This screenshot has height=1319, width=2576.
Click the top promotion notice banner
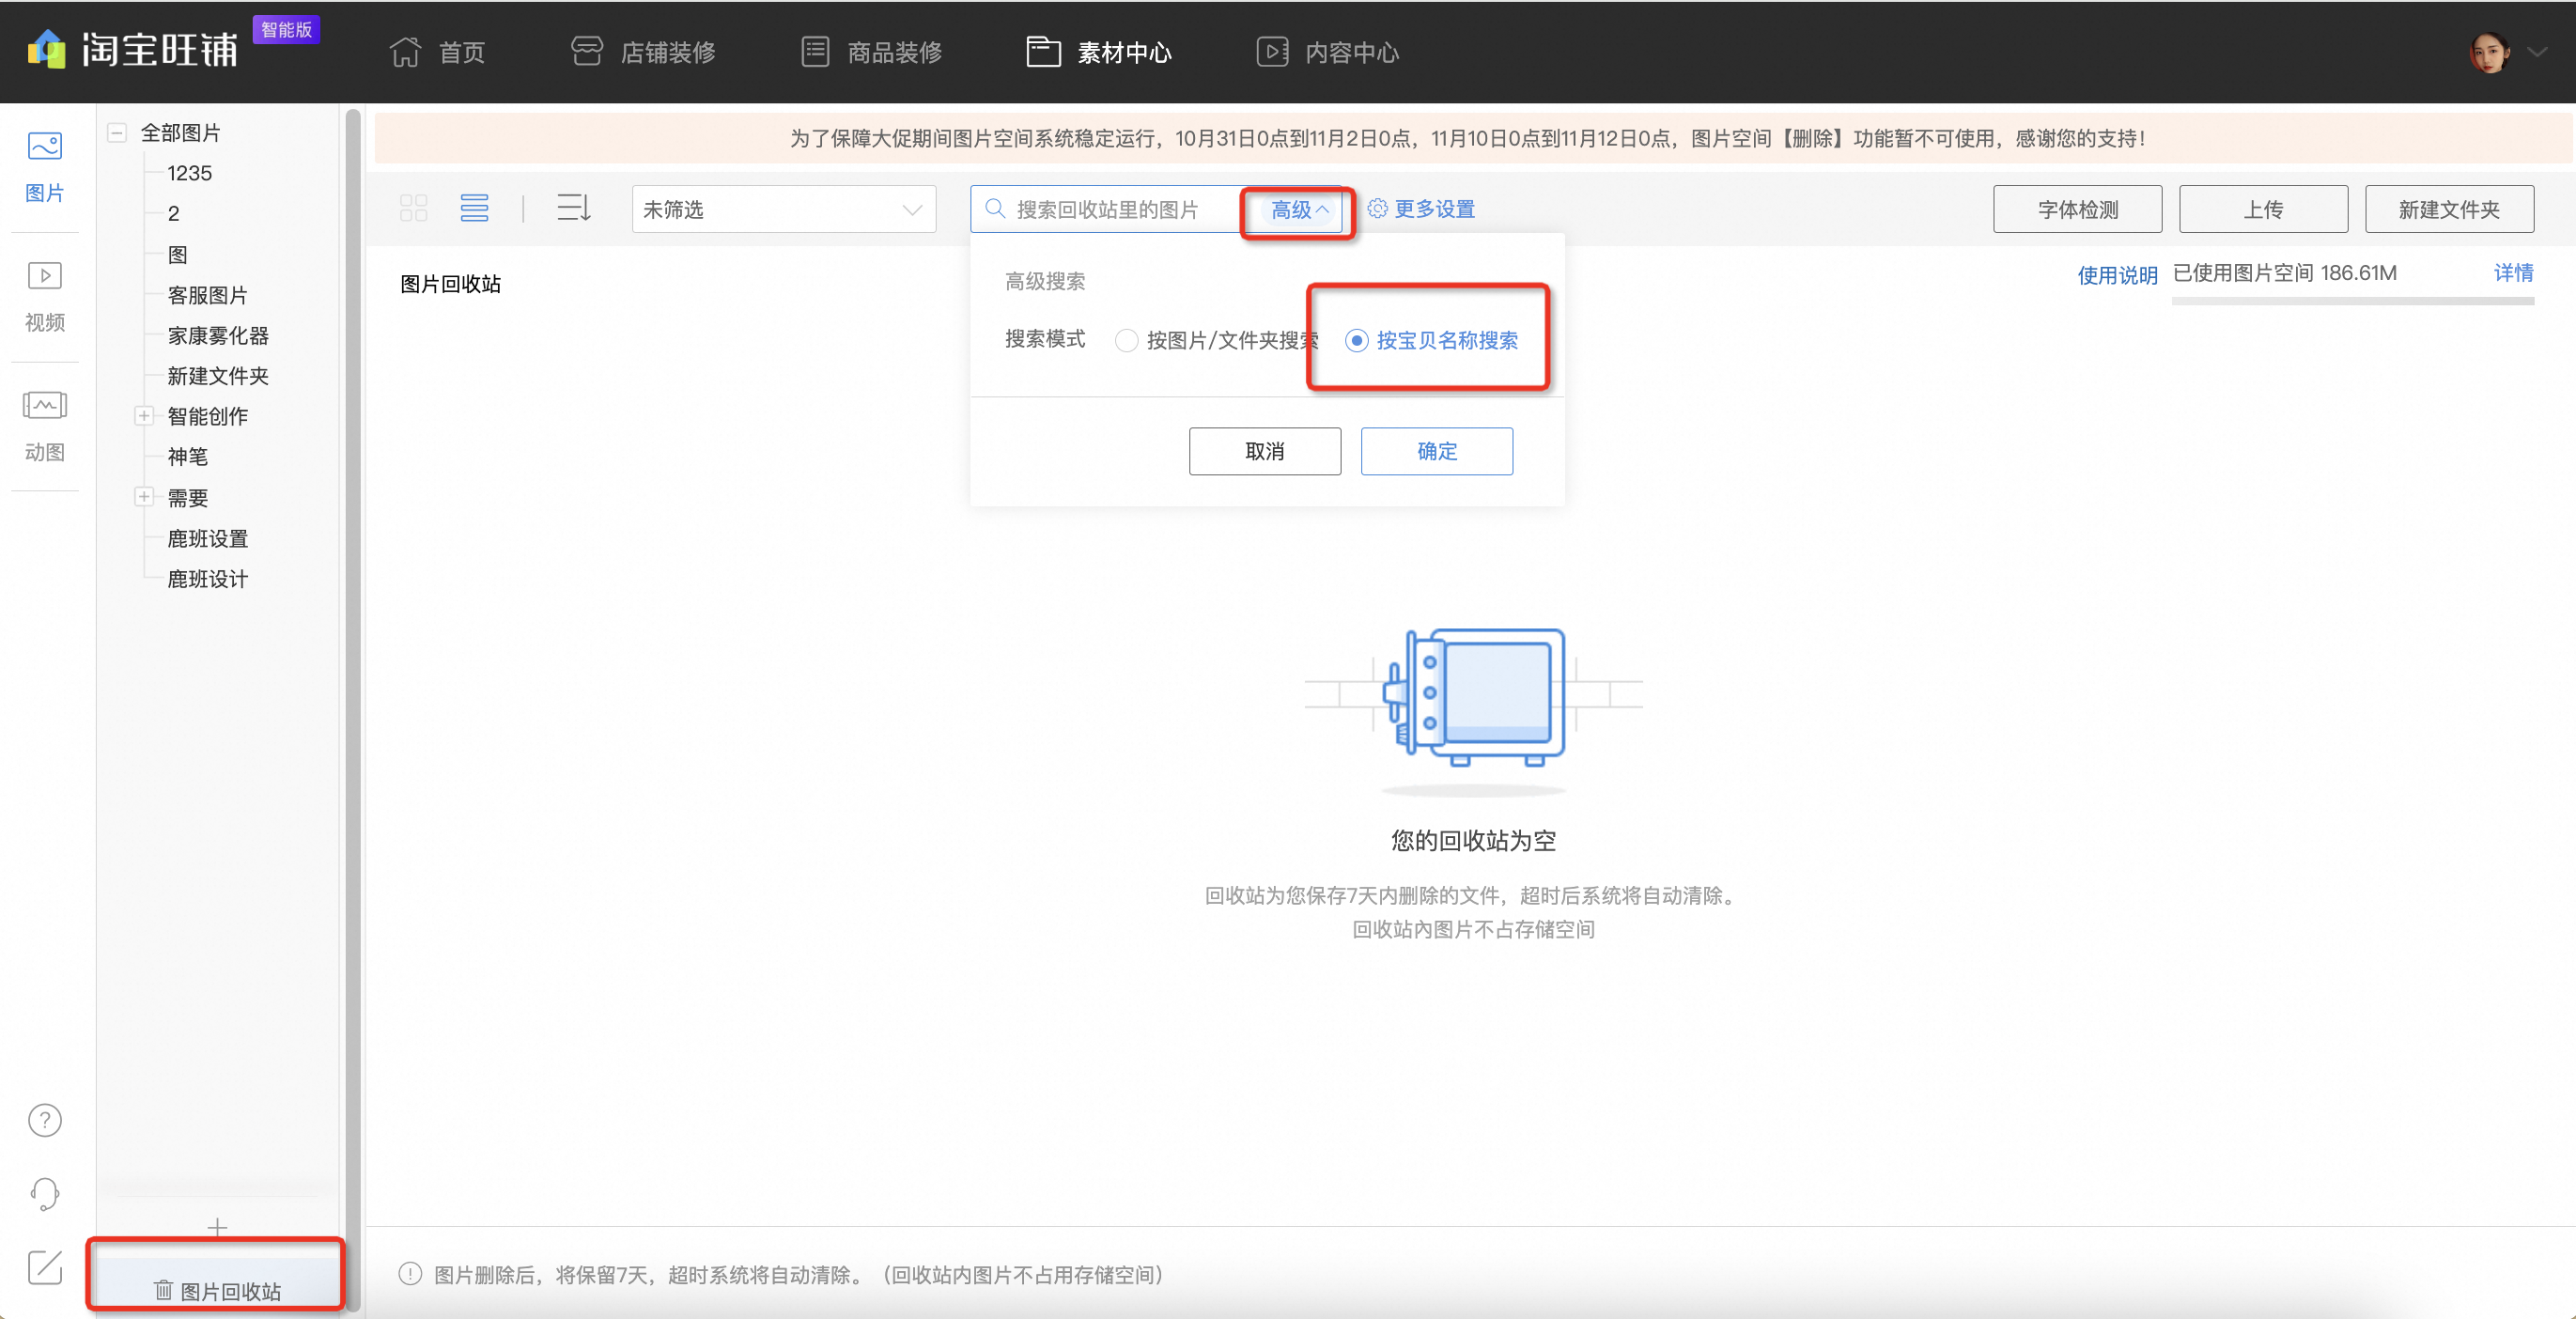(1472, 138)
